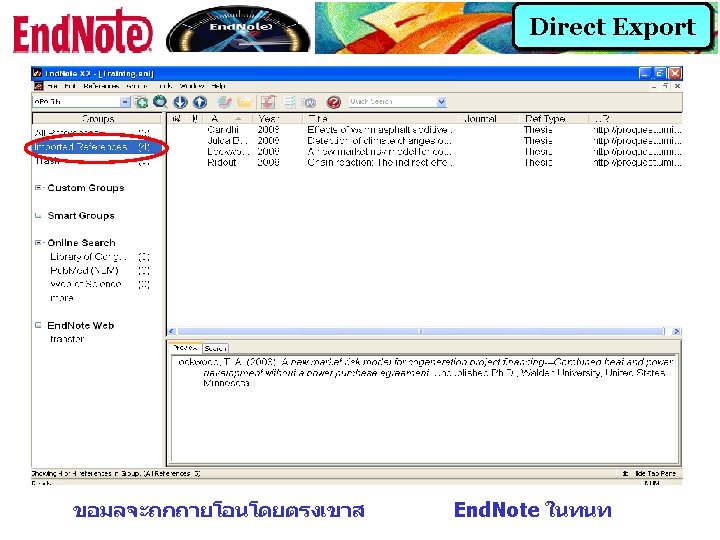Select the Julca B... reference row
This screenshot has width=720, height=540.
click(x=424, y=141)
